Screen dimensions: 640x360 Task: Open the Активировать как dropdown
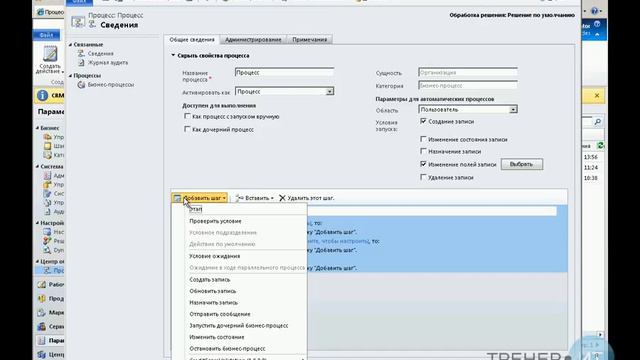[329, 92]
